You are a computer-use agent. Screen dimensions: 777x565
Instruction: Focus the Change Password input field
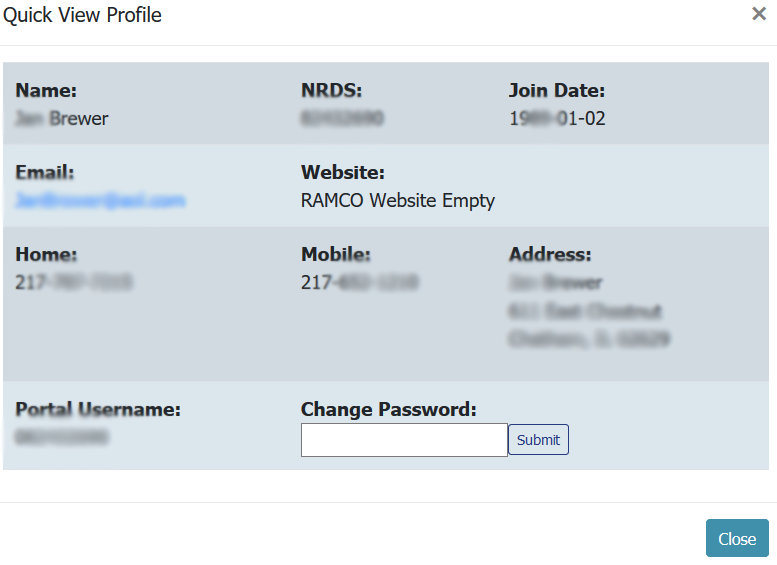(x=404, y=440)
